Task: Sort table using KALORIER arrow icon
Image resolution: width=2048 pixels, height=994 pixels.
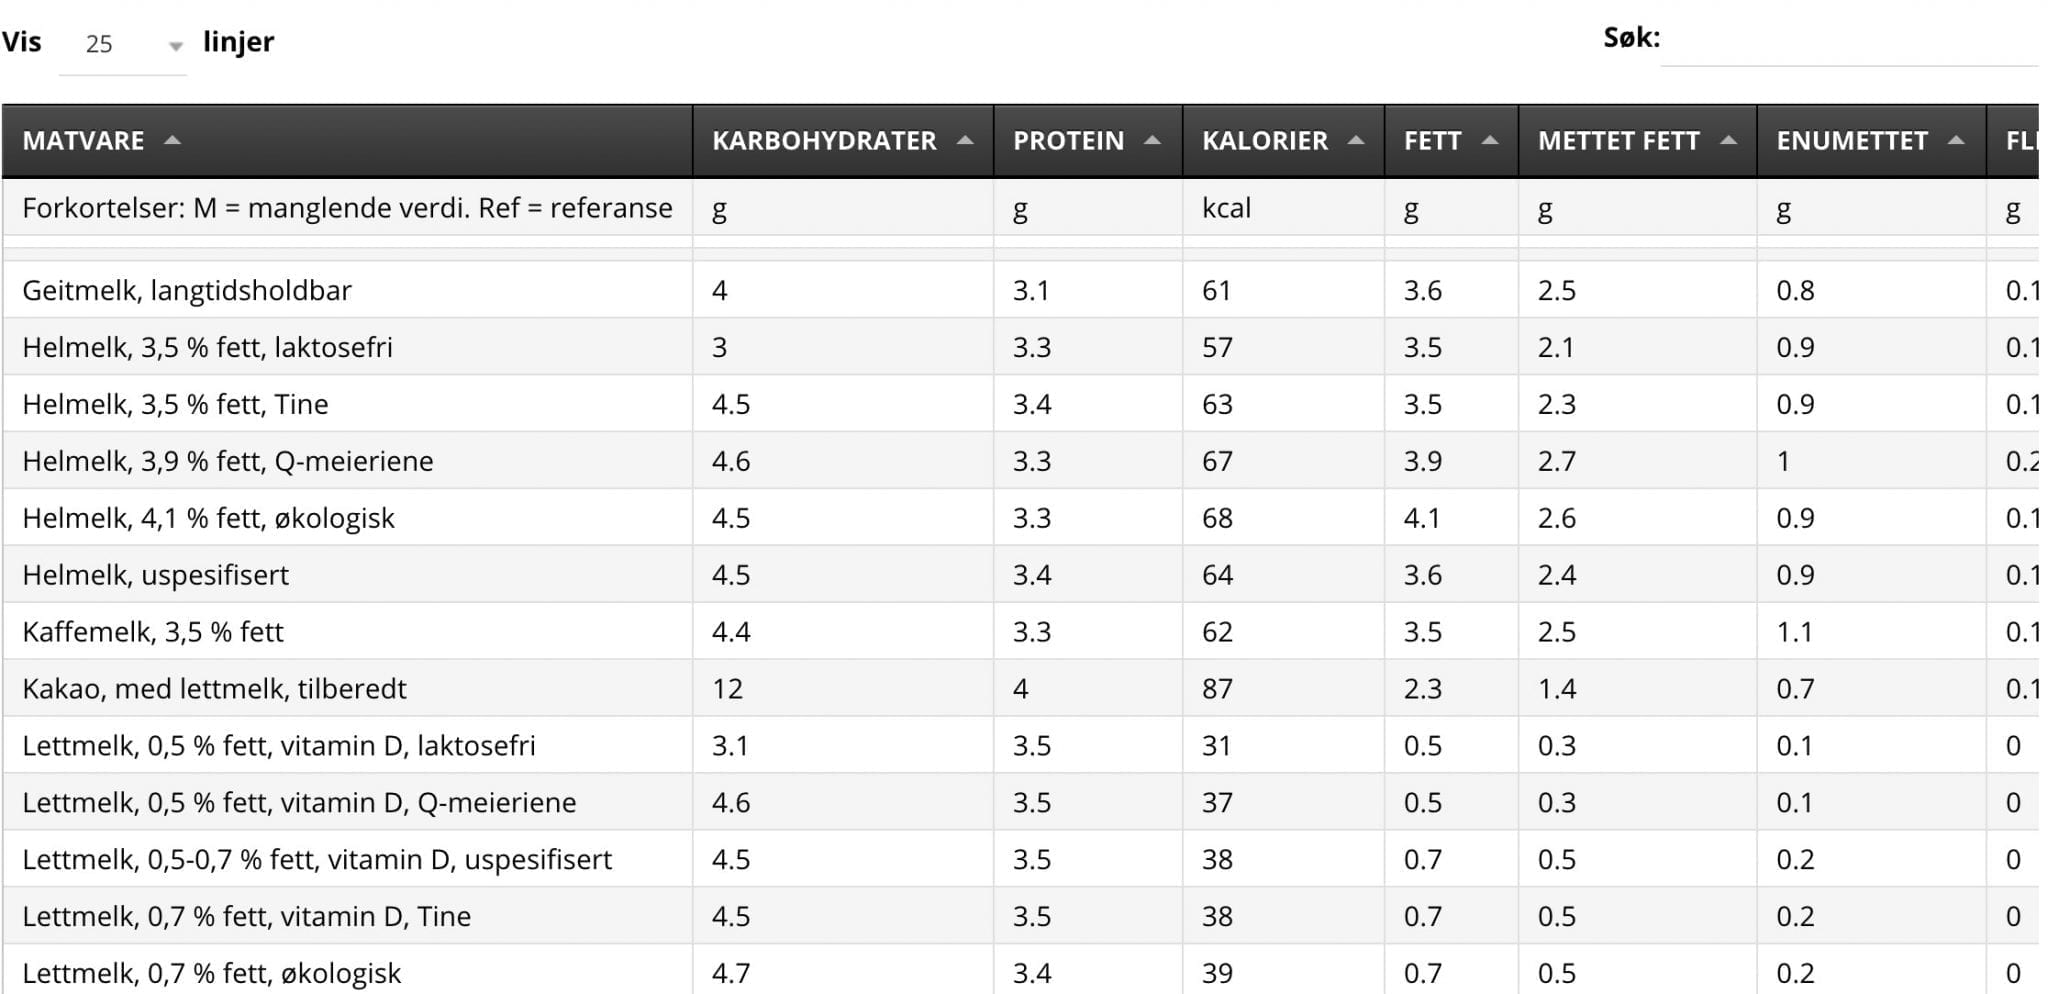Action: pyautogui.click(x=1356, y=140)
